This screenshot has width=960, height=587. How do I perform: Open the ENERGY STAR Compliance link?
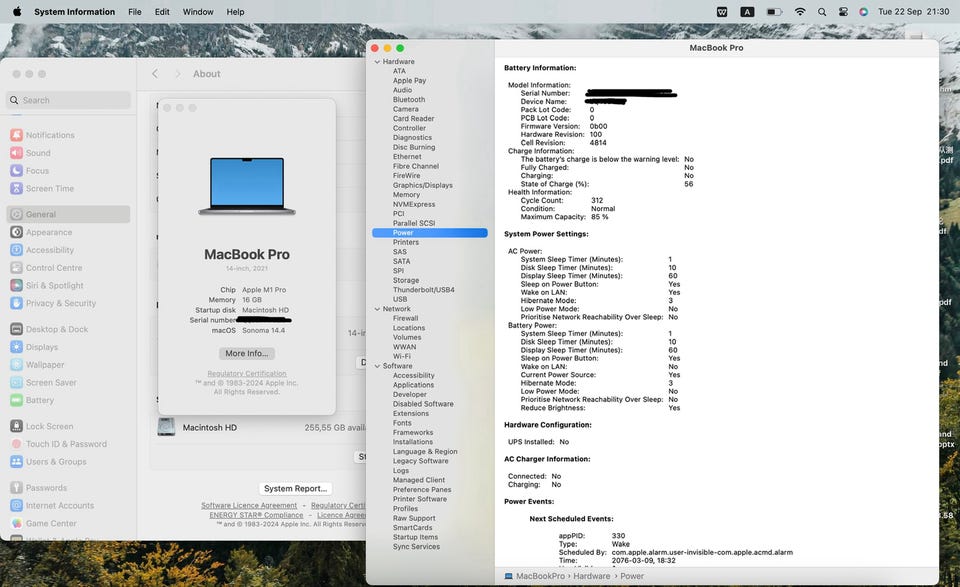tap(256, 515)
